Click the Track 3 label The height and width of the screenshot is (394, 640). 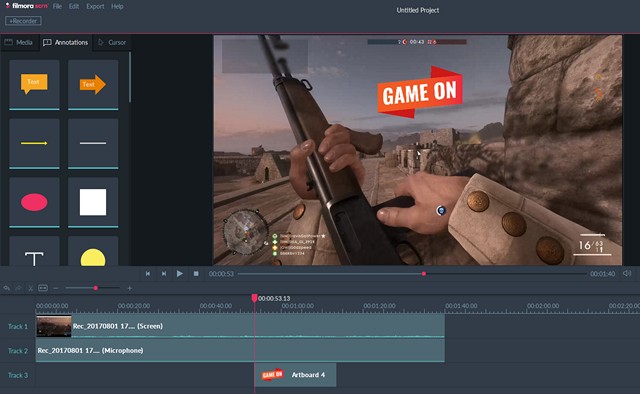click(x=18, y=375)
